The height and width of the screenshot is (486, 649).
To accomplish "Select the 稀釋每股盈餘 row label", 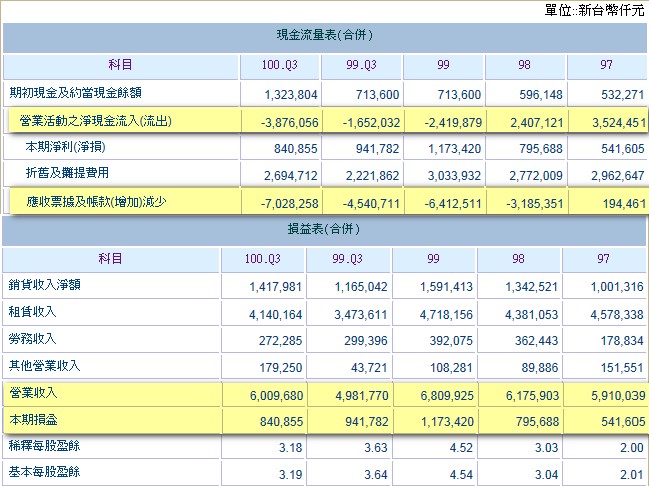I will (x=44, y=446).
